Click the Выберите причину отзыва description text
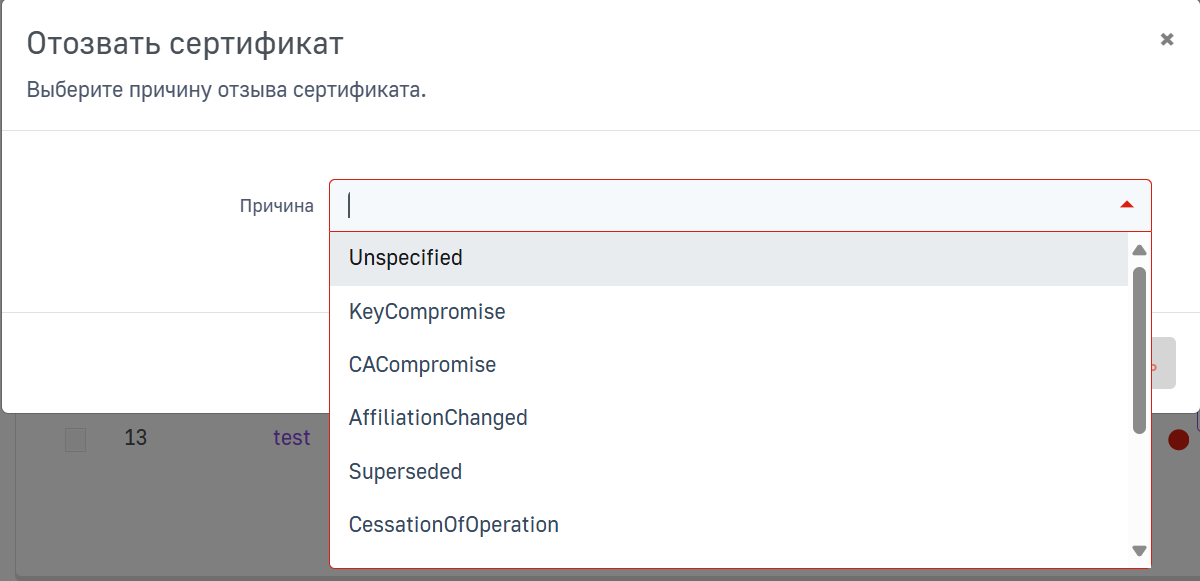This screenshot has width=1200, height=581. coord(226,90)
